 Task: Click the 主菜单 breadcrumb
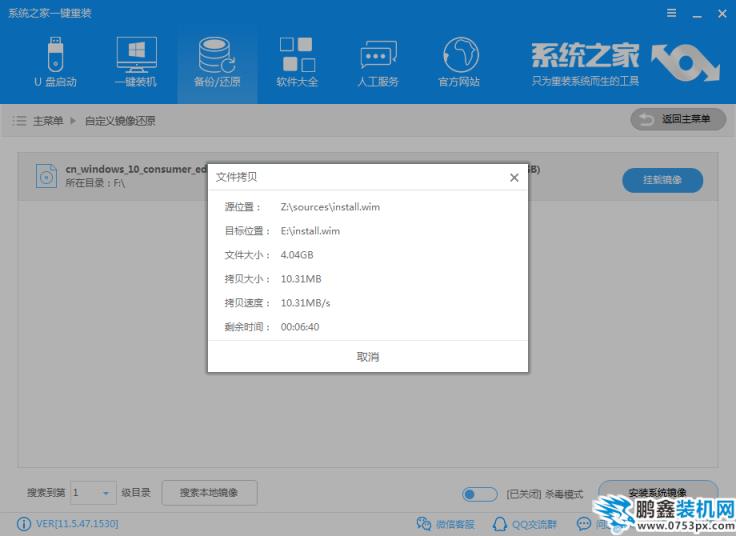48,121
